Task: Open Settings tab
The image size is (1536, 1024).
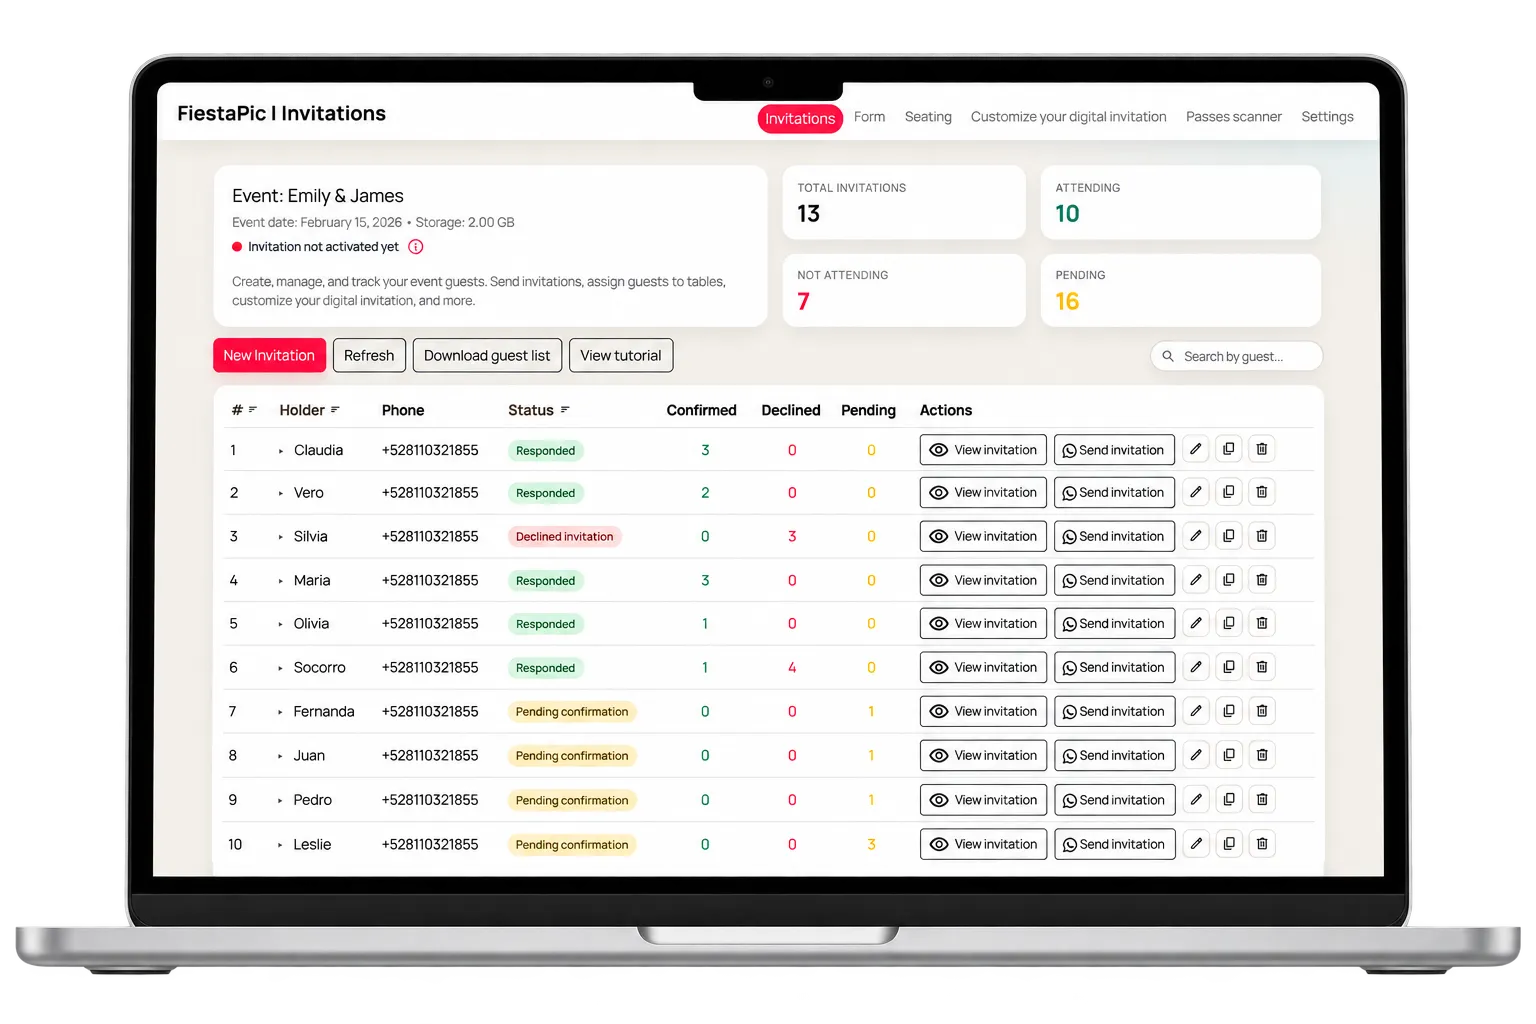Action: click(1327, 117)
